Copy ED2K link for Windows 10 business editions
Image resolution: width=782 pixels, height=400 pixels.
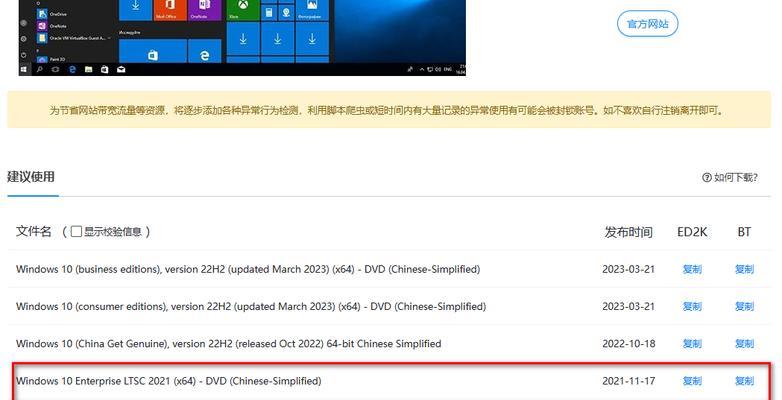[692, 269]
